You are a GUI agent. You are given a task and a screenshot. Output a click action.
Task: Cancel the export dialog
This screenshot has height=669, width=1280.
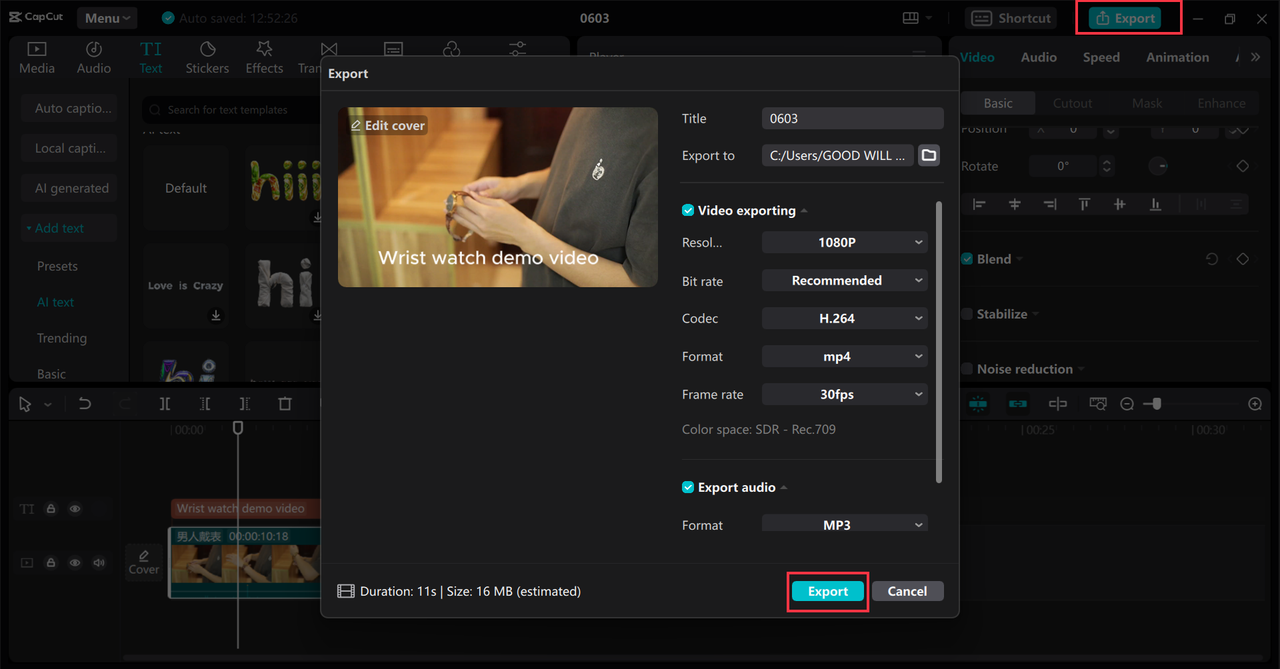(x=907, y=591)
